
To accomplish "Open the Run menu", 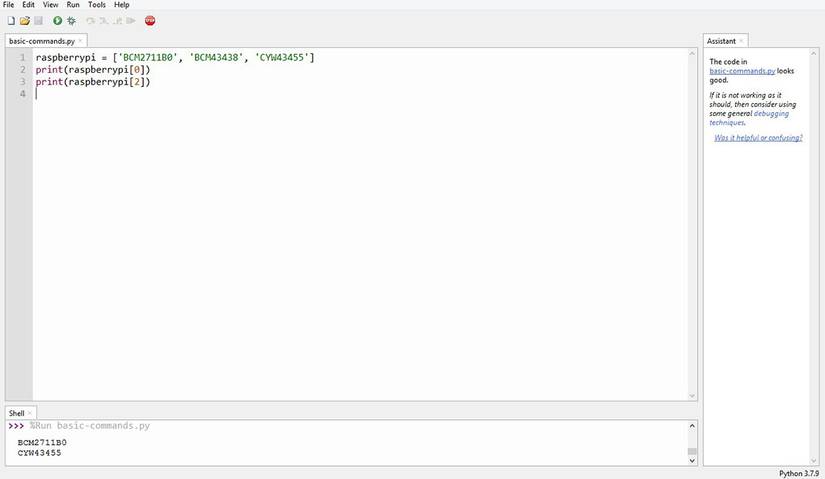I will 73,5.
